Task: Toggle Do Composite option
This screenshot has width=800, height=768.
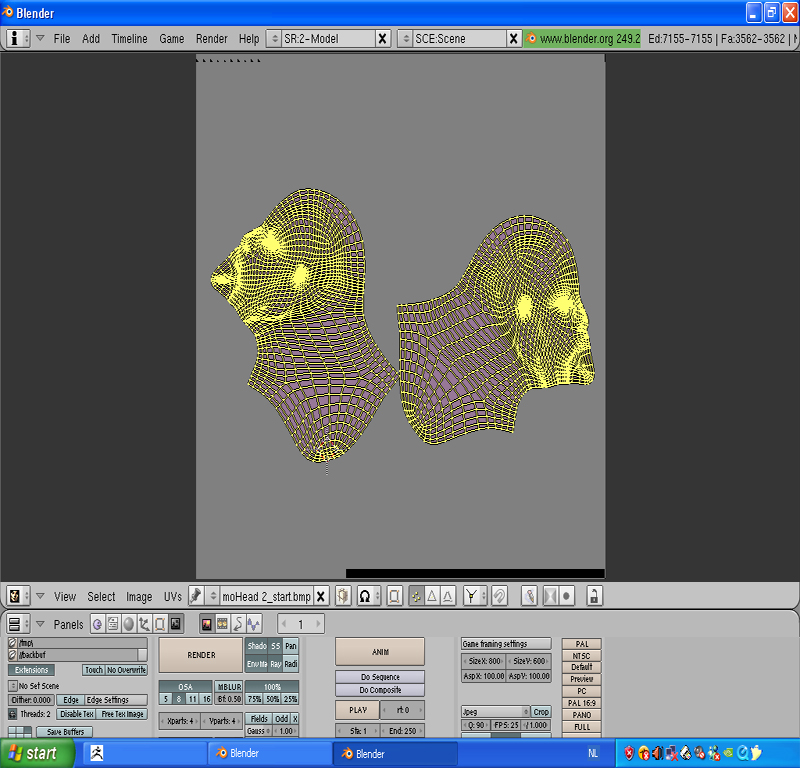Action: (x=380, y=690)
